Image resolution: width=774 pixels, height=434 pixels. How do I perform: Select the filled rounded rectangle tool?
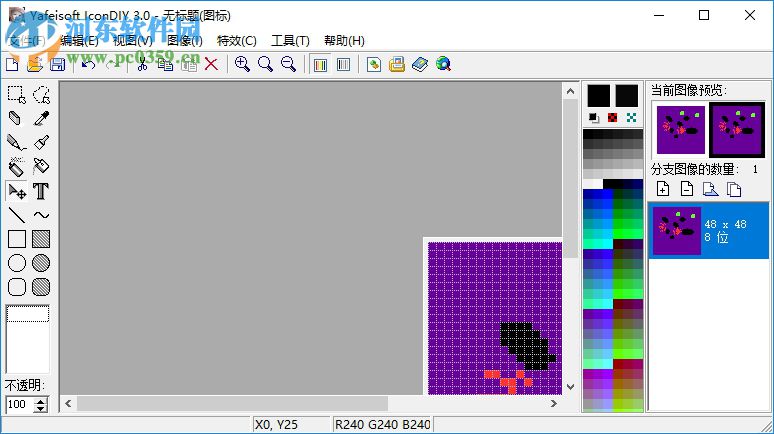41,287
